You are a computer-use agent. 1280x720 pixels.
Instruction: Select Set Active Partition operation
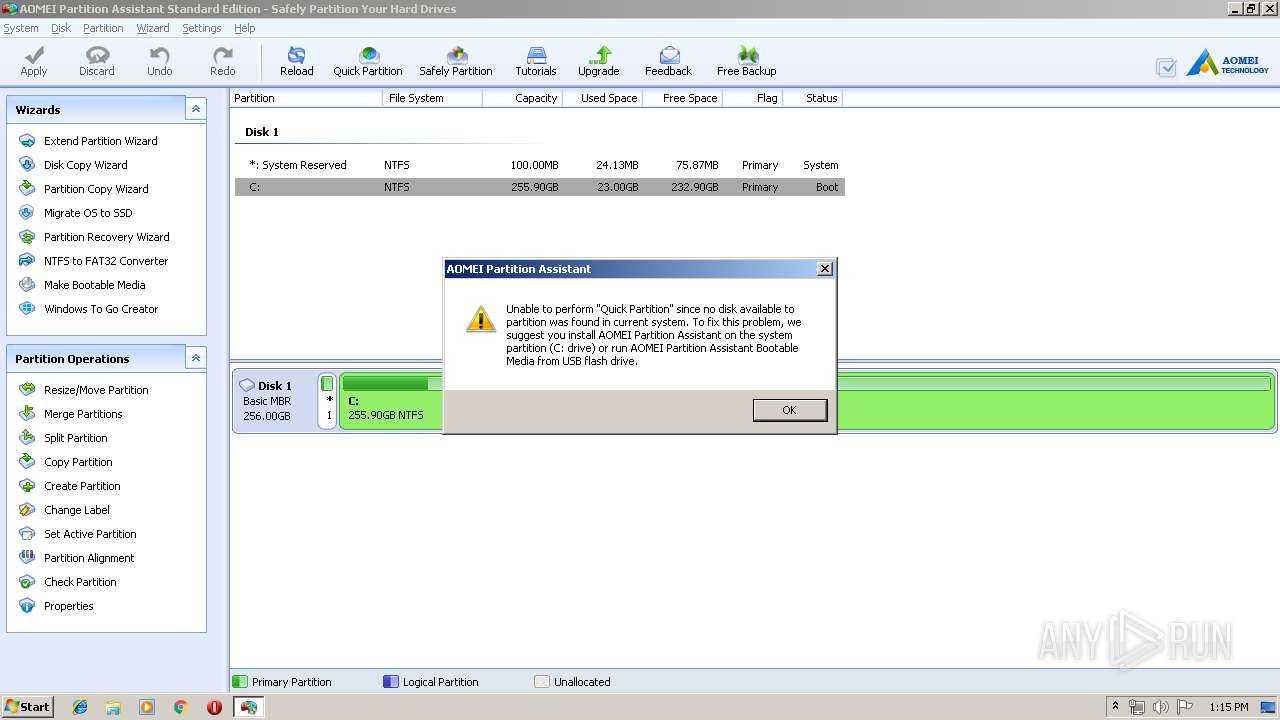(x=90, y=534)
